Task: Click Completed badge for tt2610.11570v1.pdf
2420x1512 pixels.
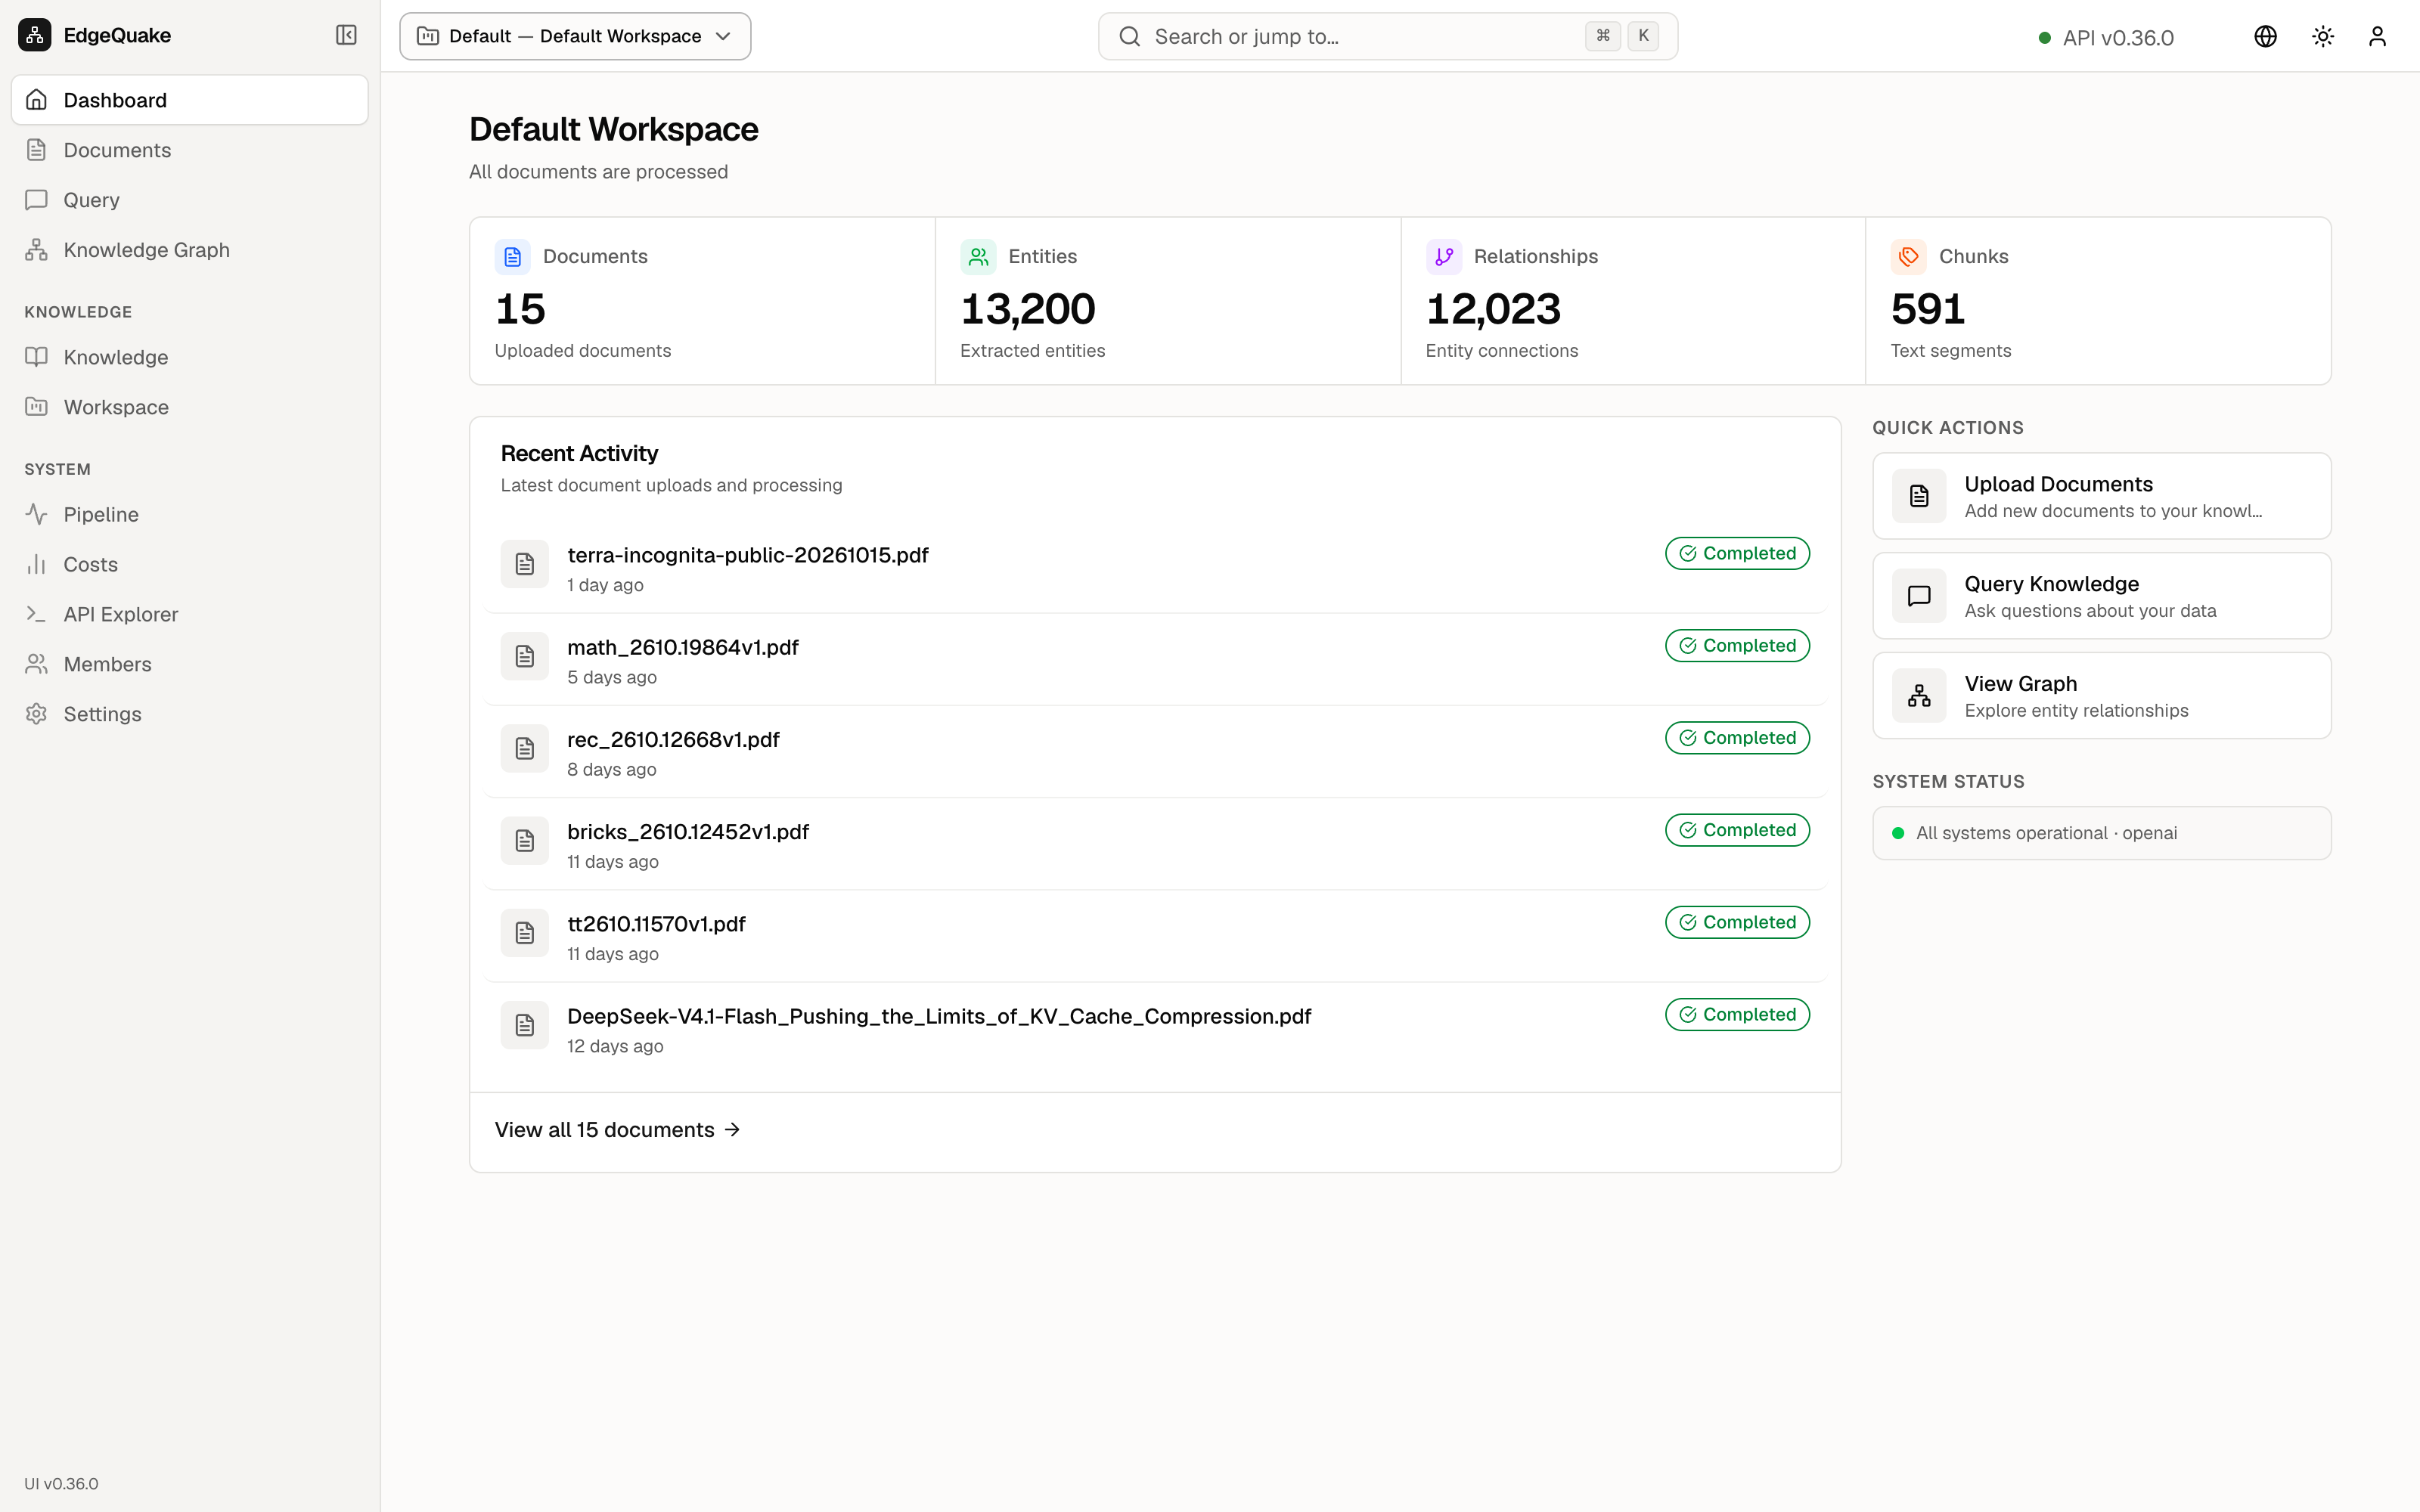Action: pyautogui.click(x=1737, y=922)
